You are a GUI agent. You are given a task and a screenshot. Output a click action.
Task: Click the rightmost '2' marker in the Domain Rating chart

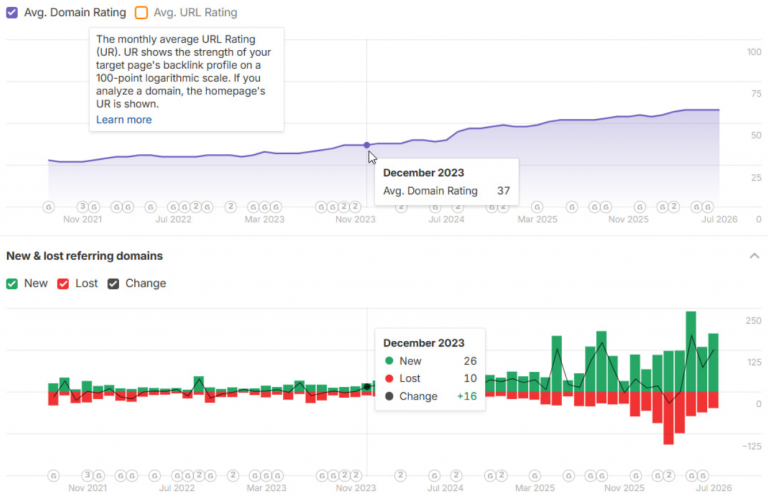[674, 207]
